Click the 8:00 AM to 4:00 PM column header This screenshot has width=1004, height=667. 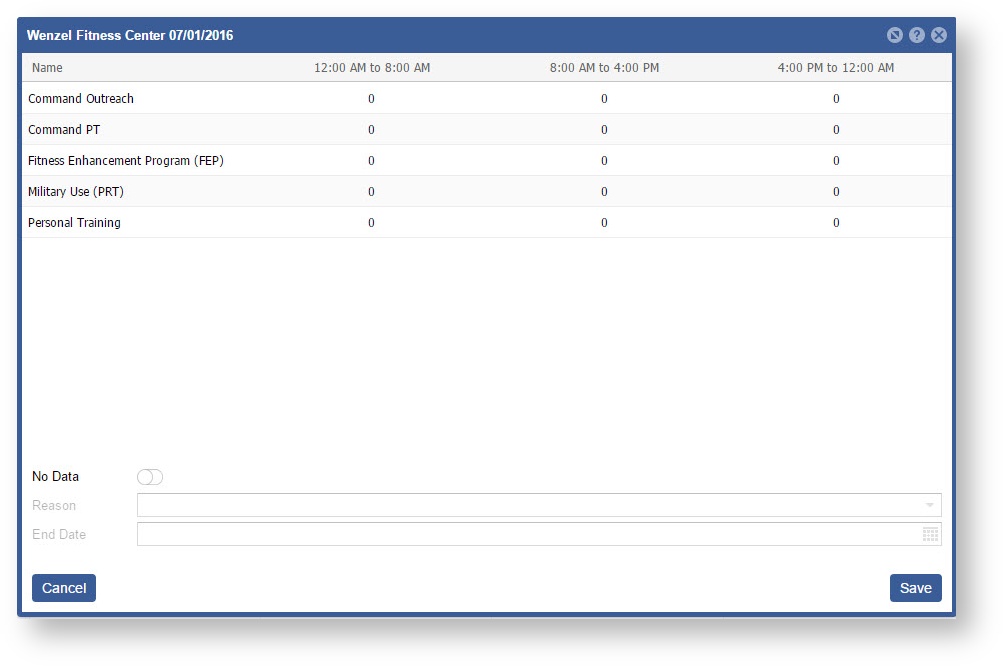tap(604, 68)
